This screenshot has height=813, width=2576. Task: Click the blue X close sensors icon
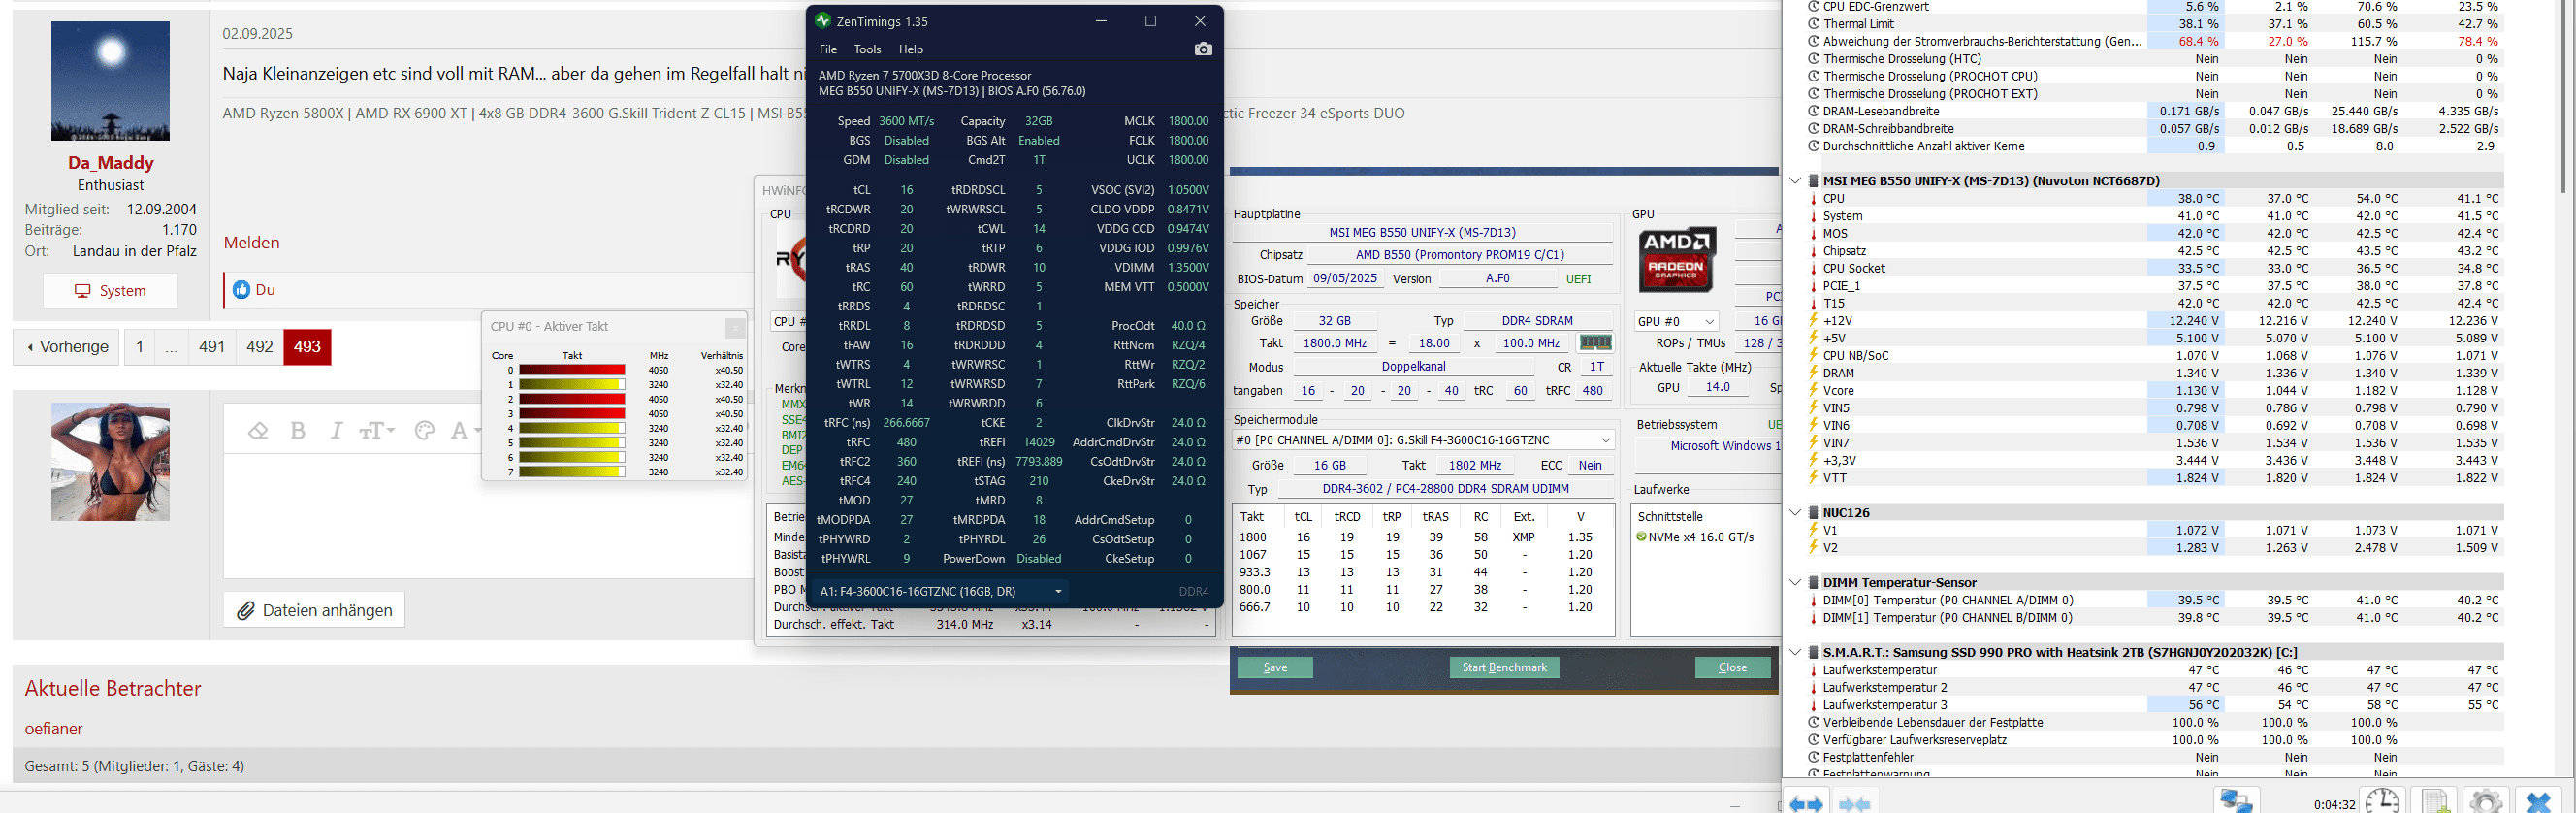coord(2538,801)
